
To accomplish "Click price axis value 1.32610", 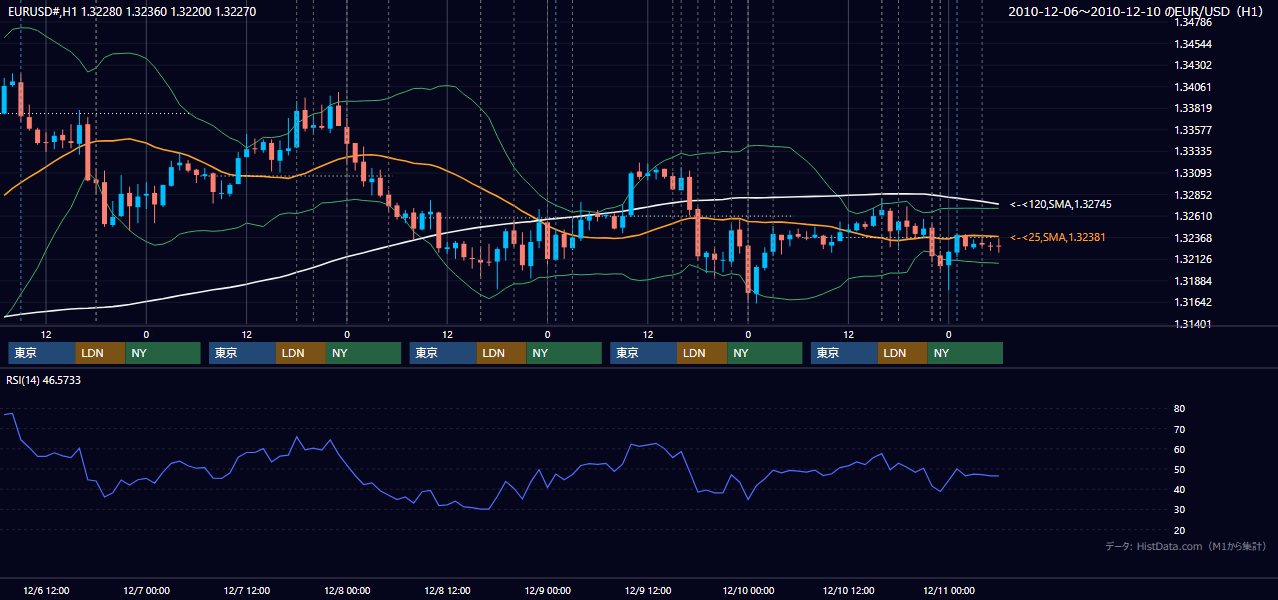I will [x=1193, y=216].
